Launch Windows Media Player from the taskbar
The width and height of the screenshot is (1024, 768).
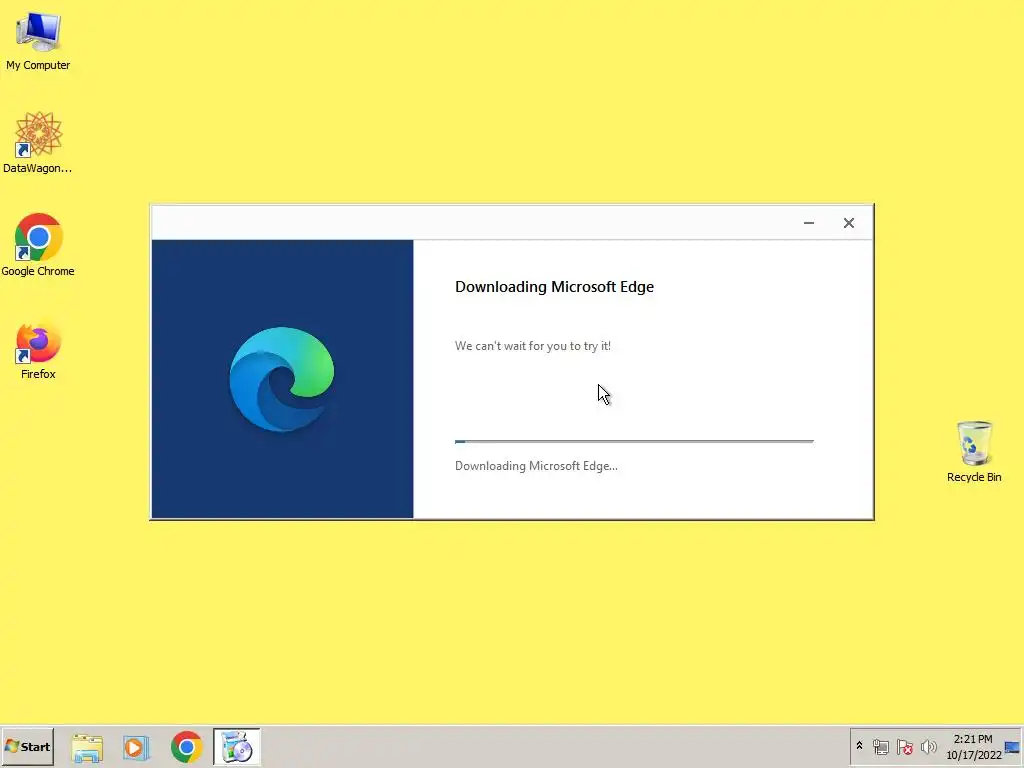point(136,747)
